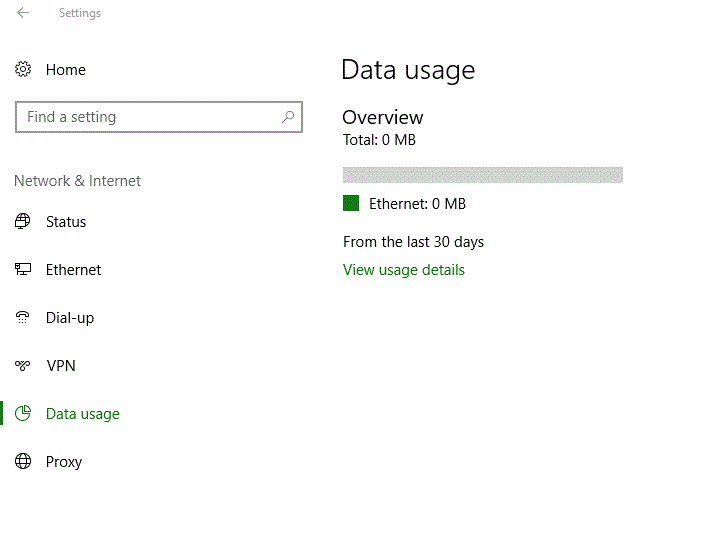
Task: Go to Settings Home
Action: (66, 70)
